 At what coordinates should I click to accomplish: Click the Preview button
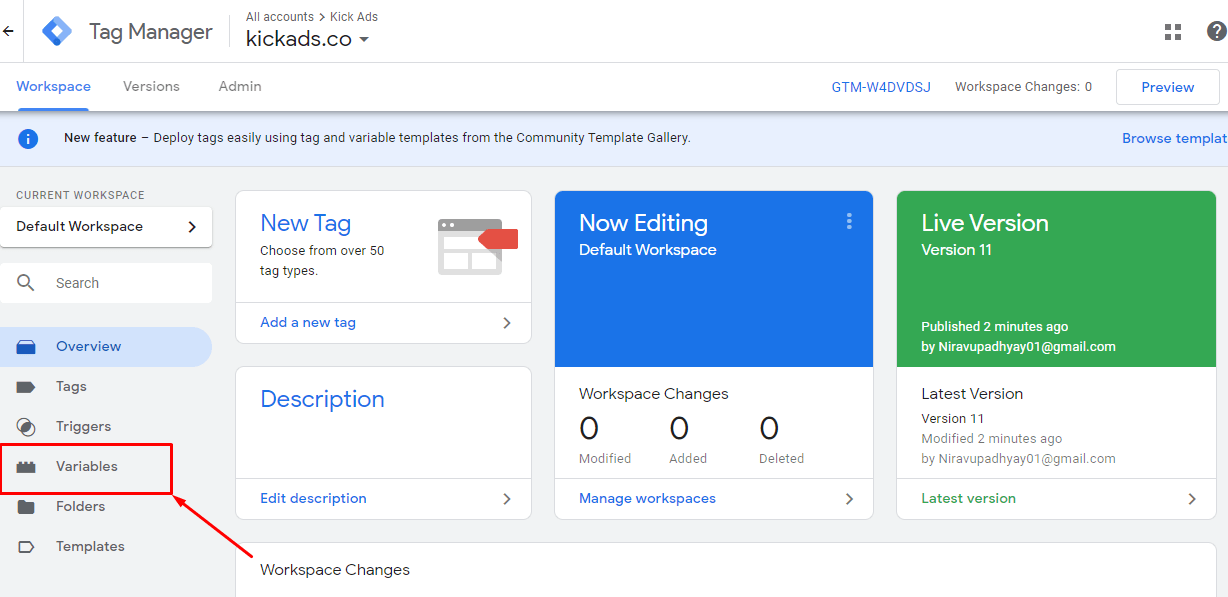(1168, 87)
